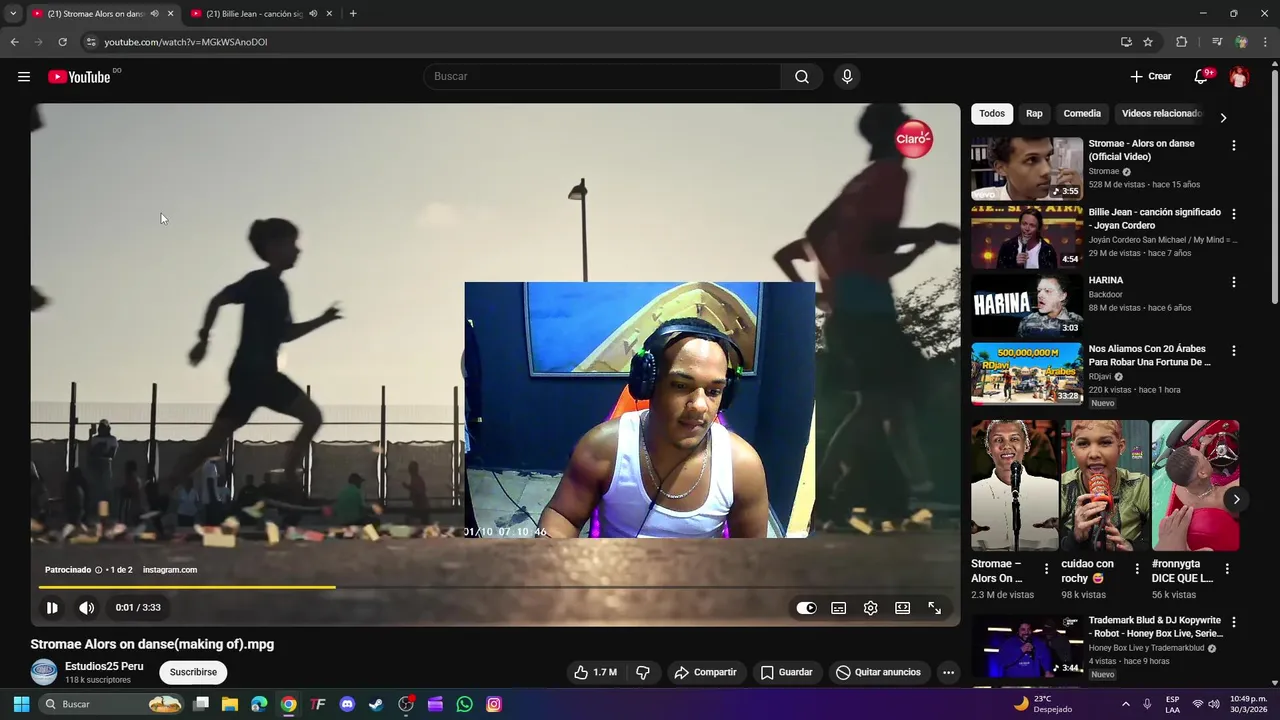Select the Rap filter chip

coord(1034,114)
